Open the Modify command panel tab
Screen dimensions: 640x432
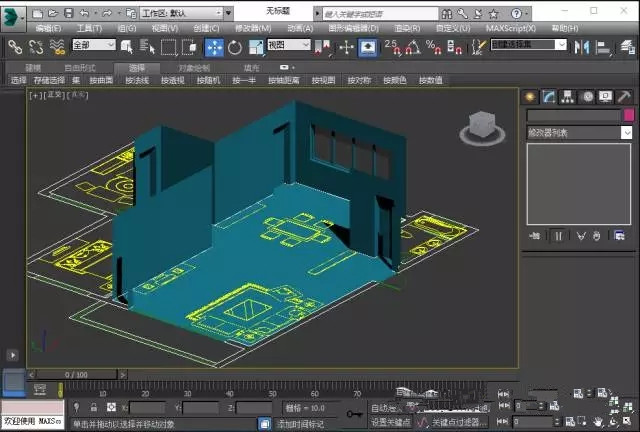pyautogui.click(x=549, y=97)
